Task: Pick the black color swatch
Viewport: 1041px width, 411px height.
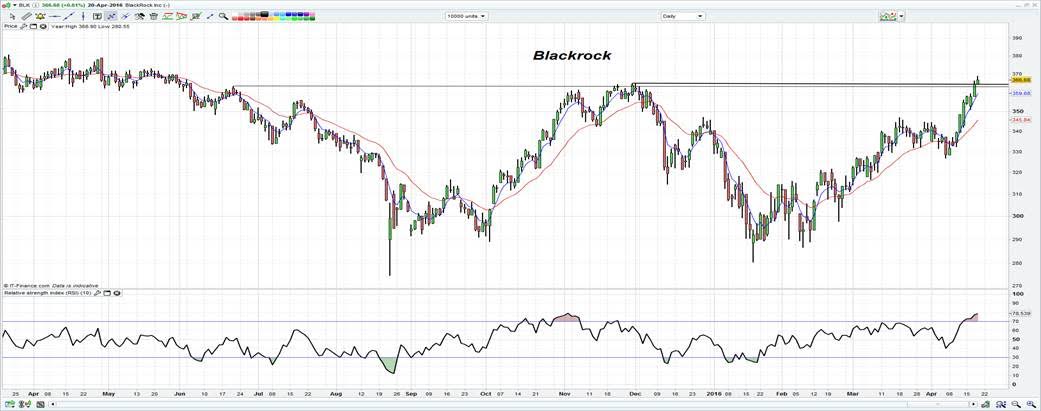Action: (x=264, y=14)
